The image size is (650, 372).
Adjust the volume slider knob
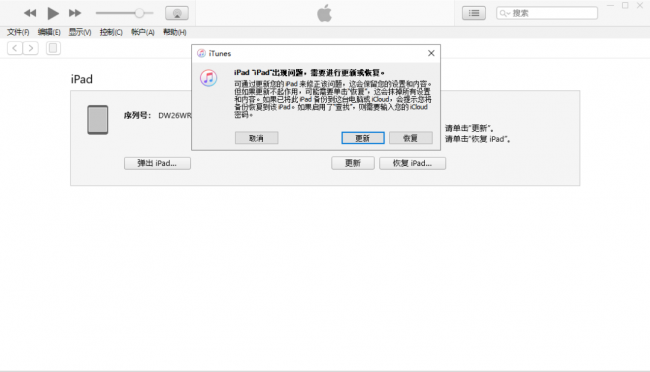140,13
